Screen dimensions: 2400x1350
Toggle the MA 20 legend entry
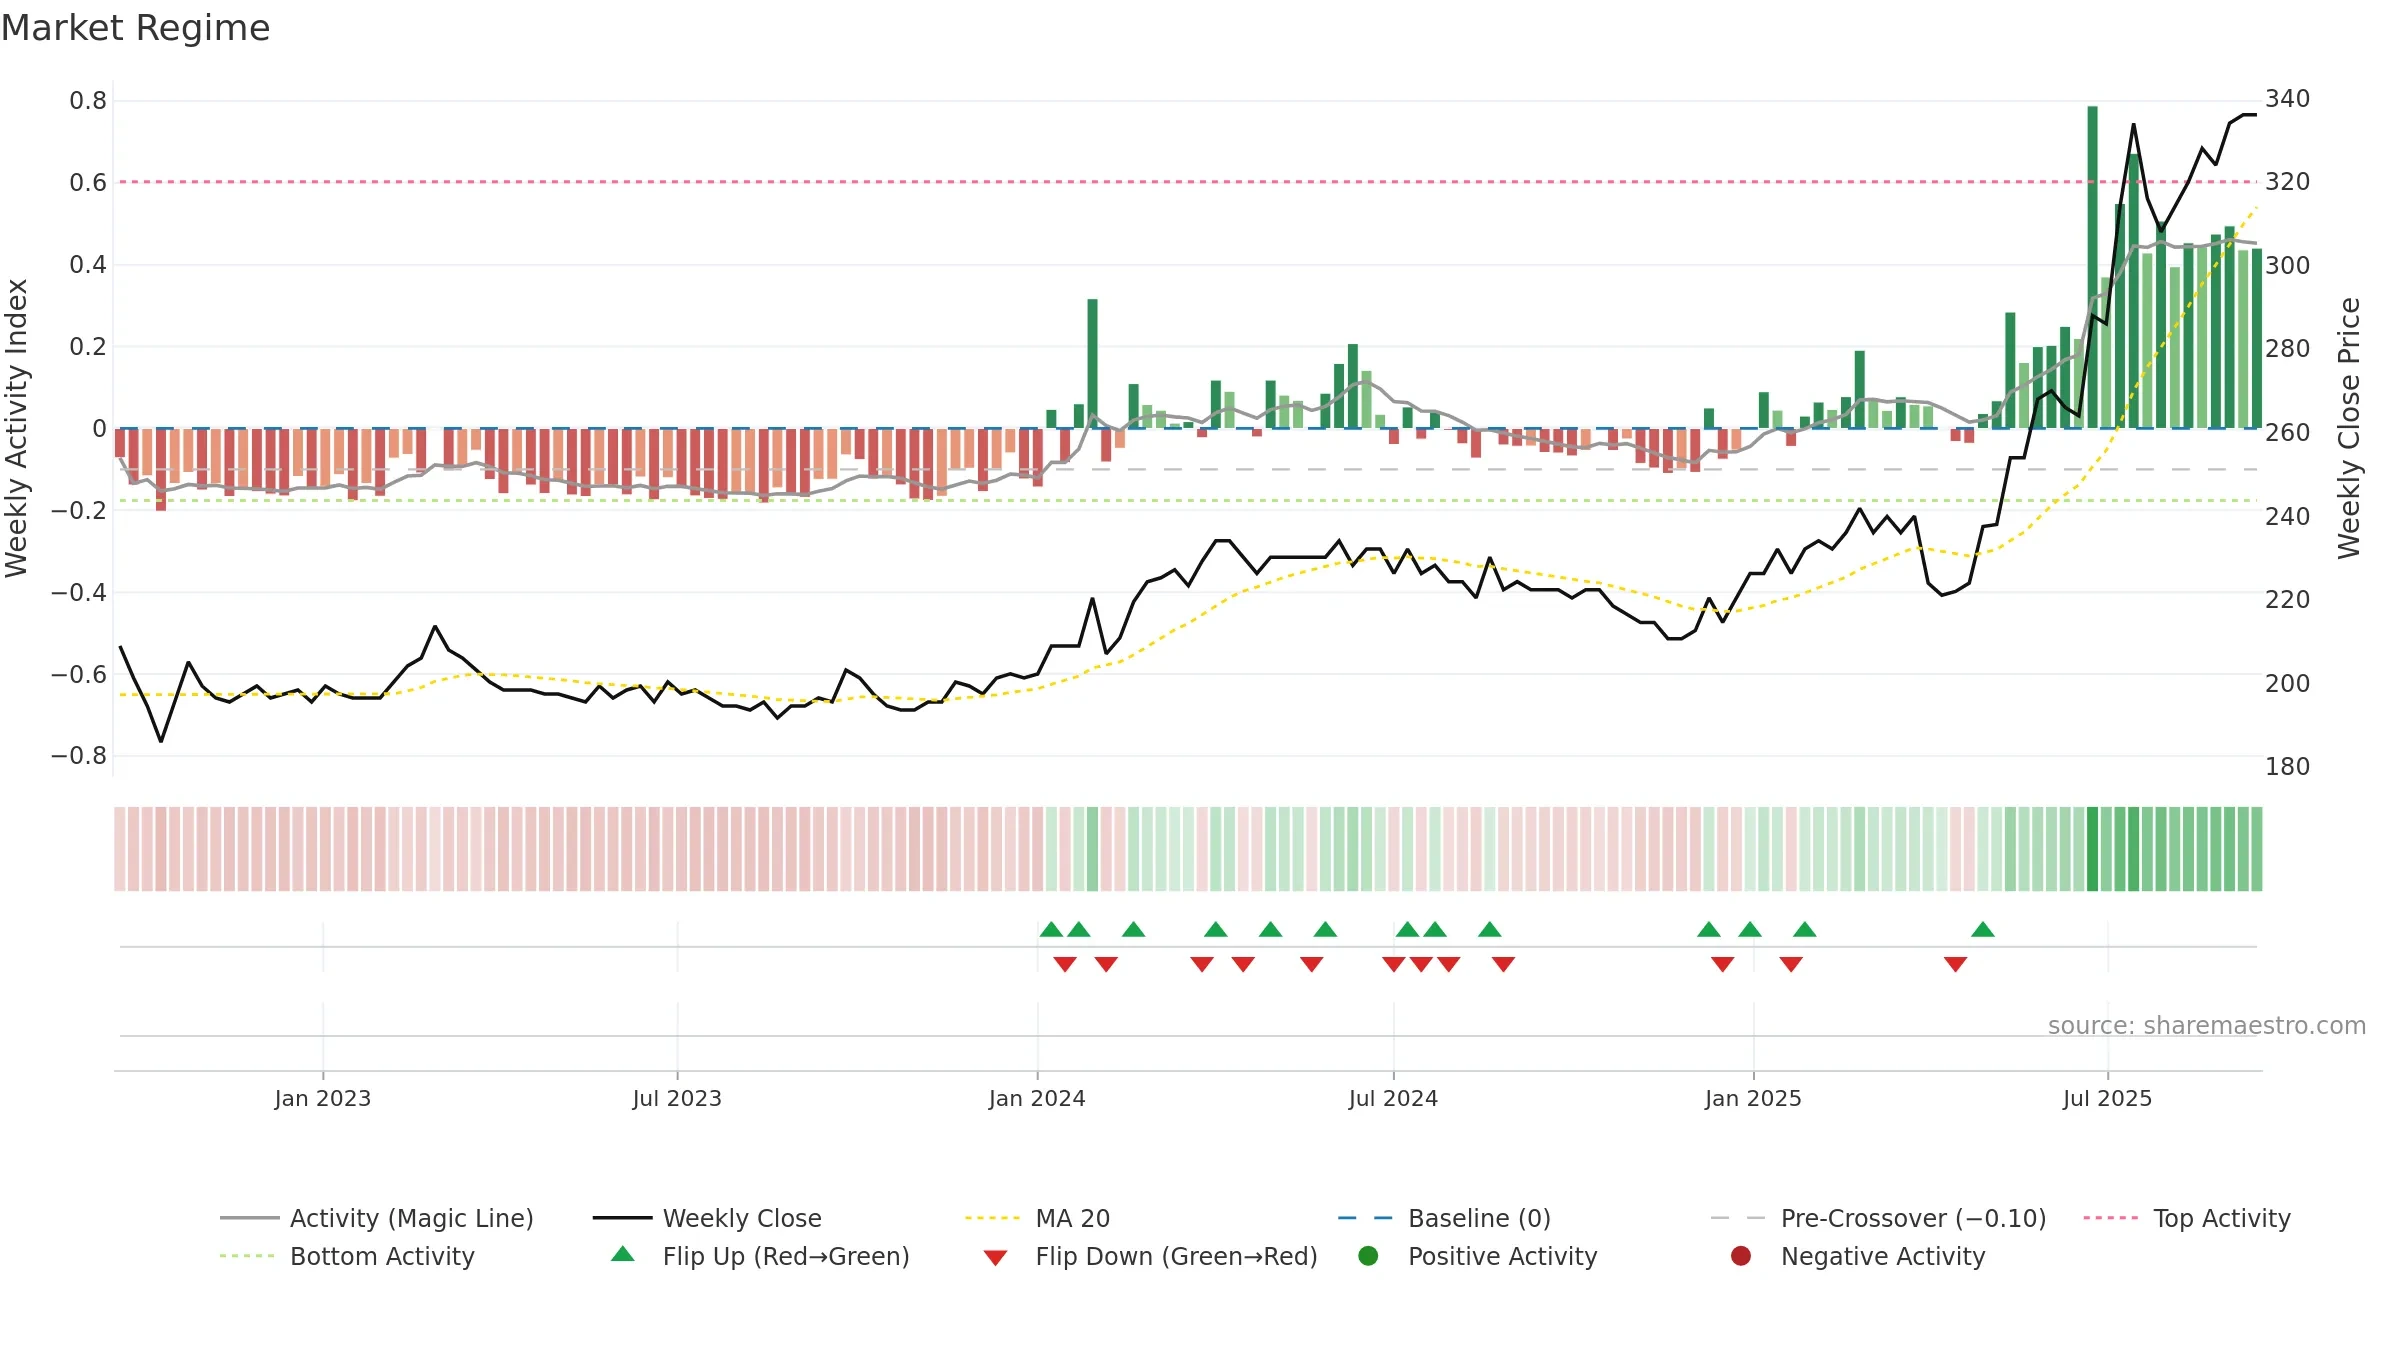point(1037,1218)
